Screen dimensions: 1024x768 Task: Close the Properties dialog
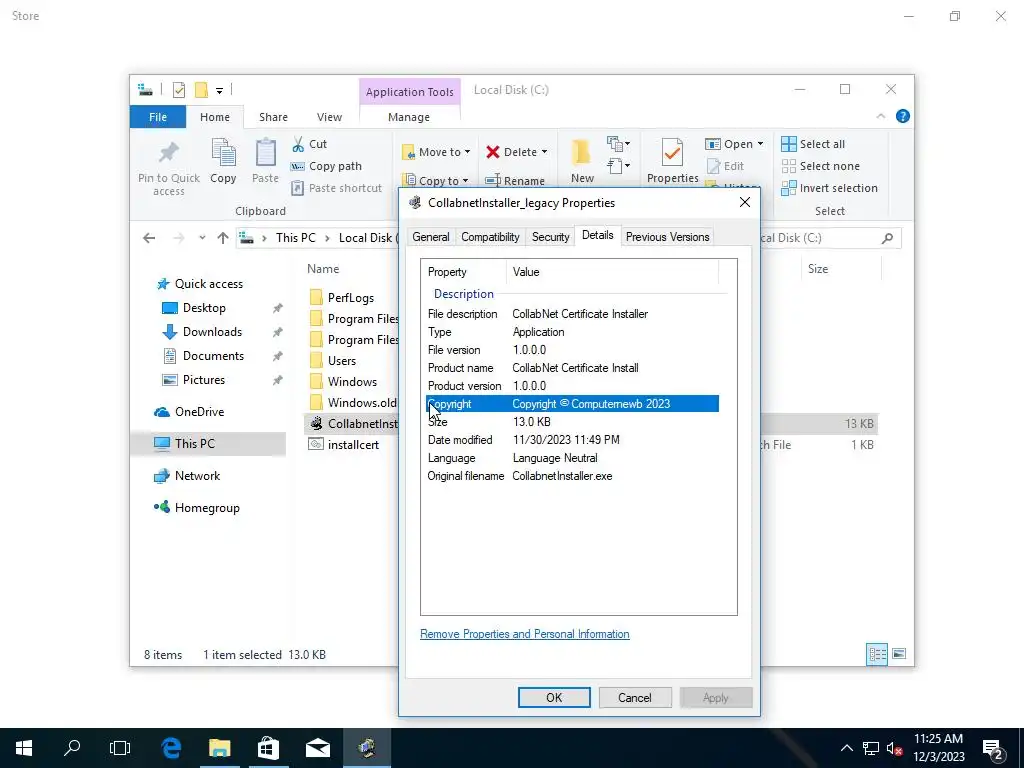744,202
